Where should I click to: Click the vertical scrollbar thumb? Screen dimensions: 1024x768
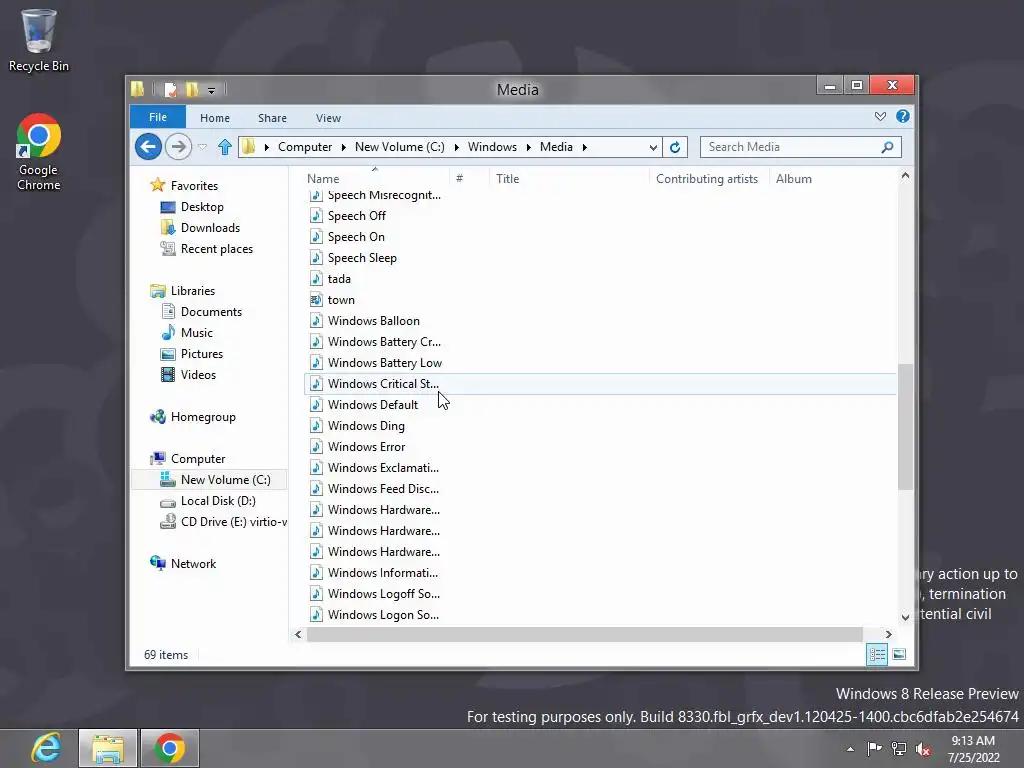click(905, 426)
